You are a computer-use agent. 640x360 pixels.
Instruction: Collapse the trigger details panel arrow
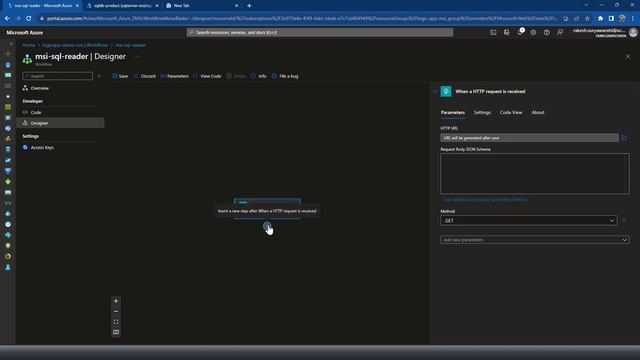pos(435,91)
